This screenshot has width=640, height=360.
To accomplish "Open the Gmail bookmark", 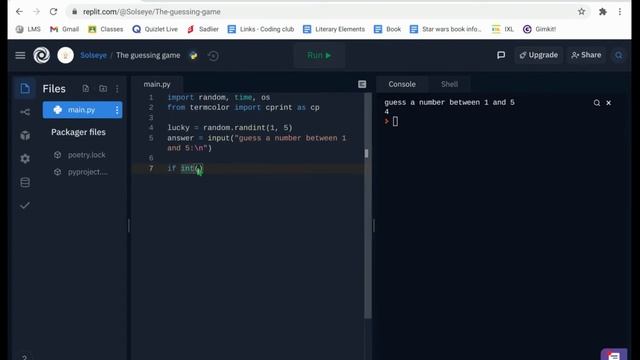I will click(x=64, y=29).
